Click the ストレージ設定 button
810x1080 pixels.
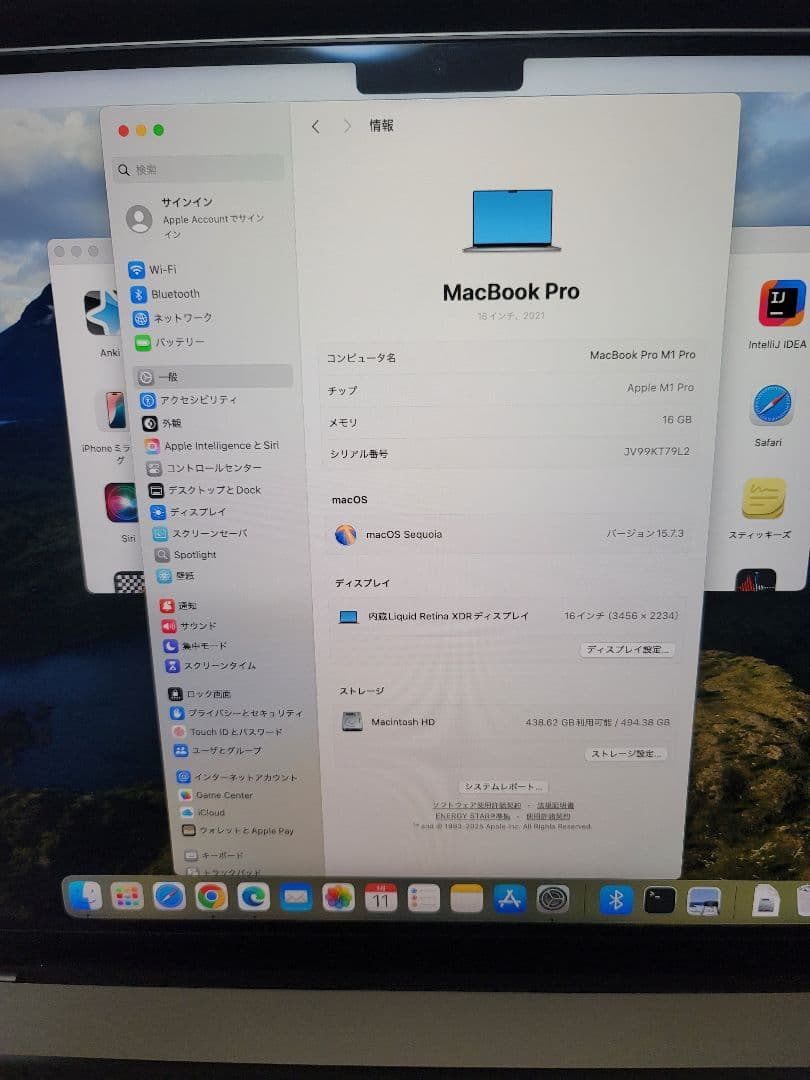pyautogui.click(x=626, y=753)
